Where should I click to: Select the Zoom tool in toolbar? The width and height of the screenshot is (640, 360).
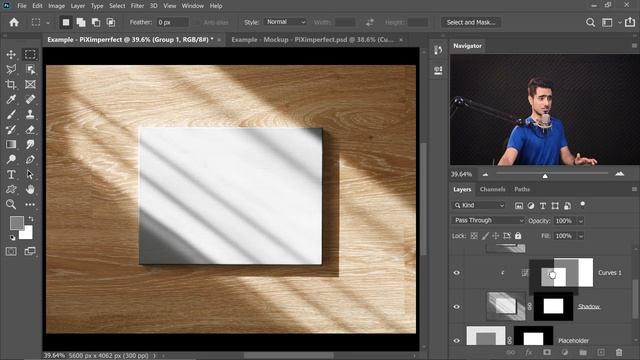[x=11, y=204]
